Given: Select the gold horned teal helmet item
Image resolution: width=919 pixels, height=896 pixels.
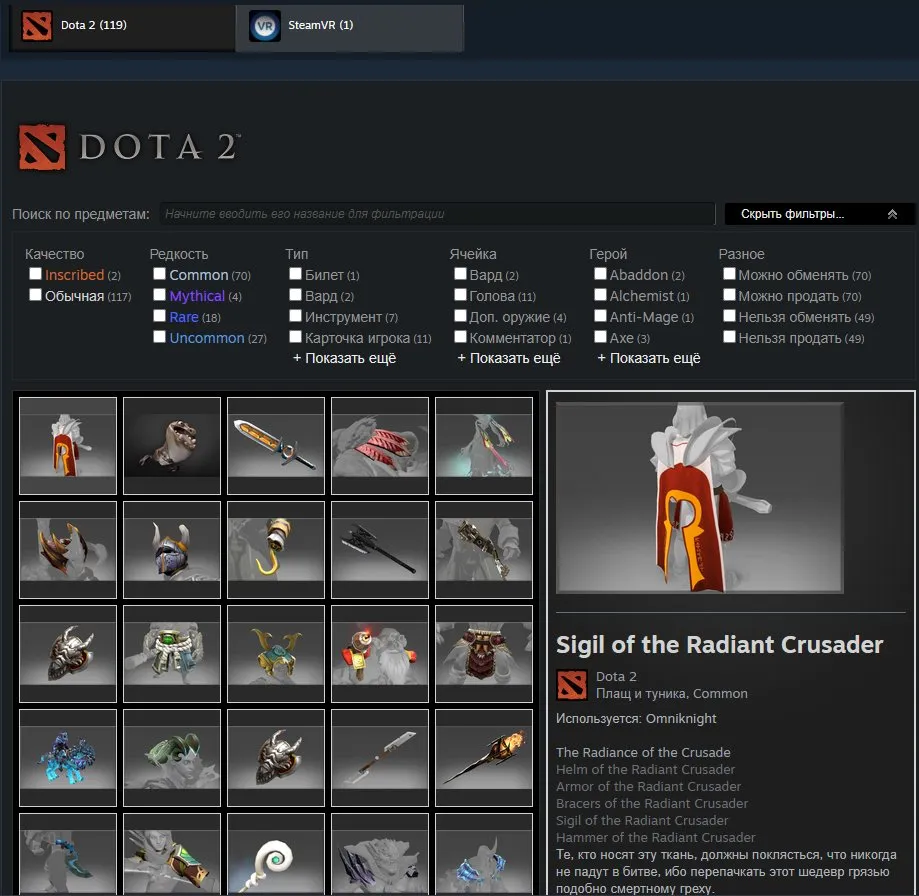Looking at the screenshot, I should point(276,654).
